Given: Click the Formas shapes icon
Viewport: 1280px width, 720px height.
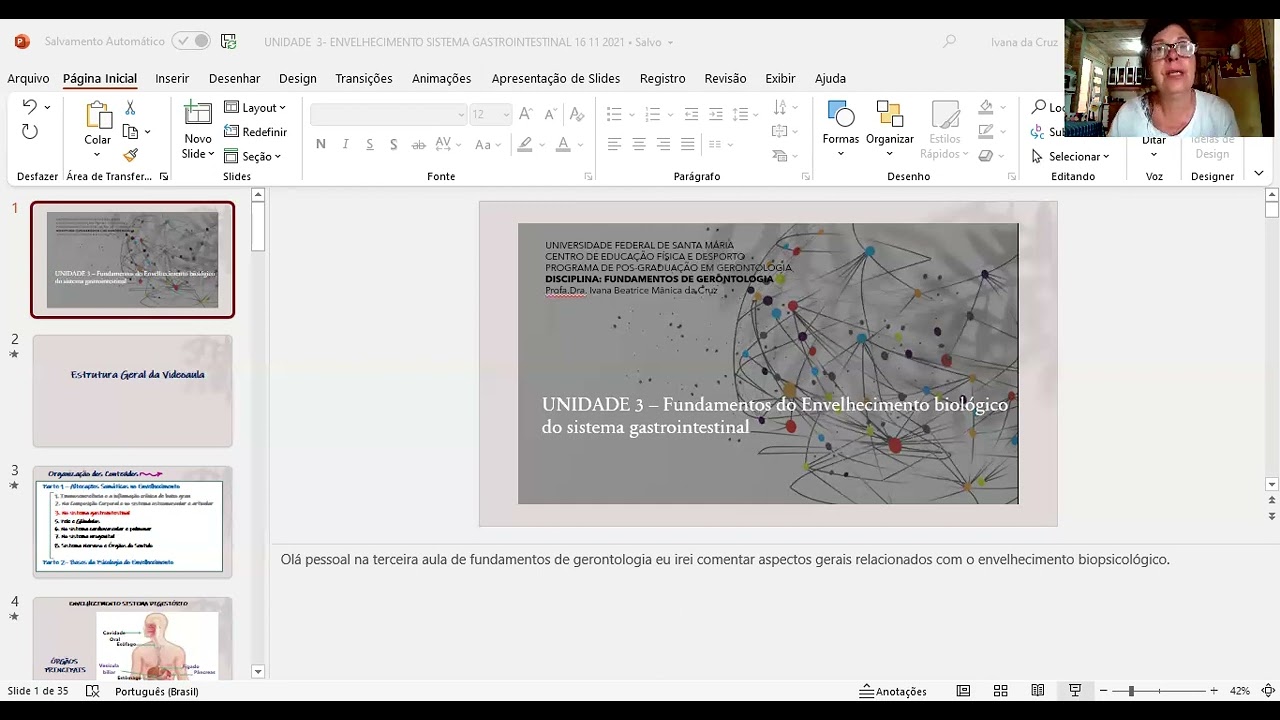Looking at the screenshot, I should [841, 115].
